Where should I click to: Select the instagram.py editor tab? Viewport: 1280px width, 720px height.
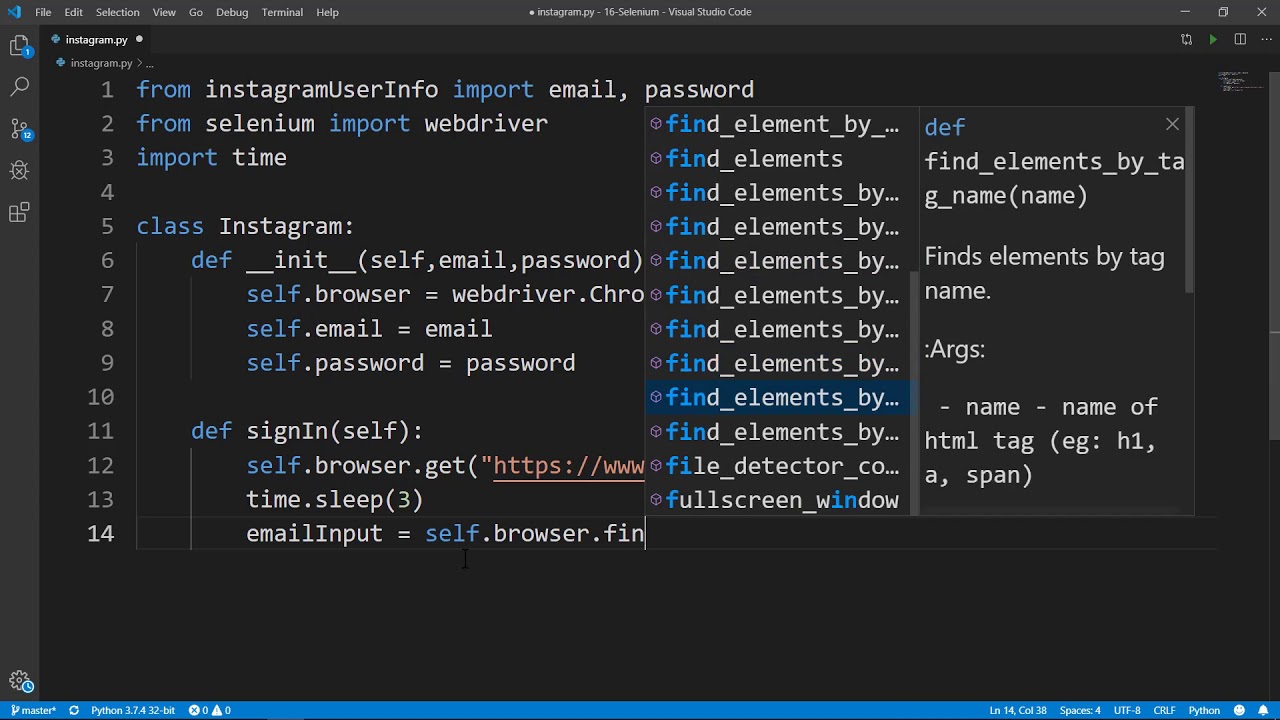[x=97, y=40]
